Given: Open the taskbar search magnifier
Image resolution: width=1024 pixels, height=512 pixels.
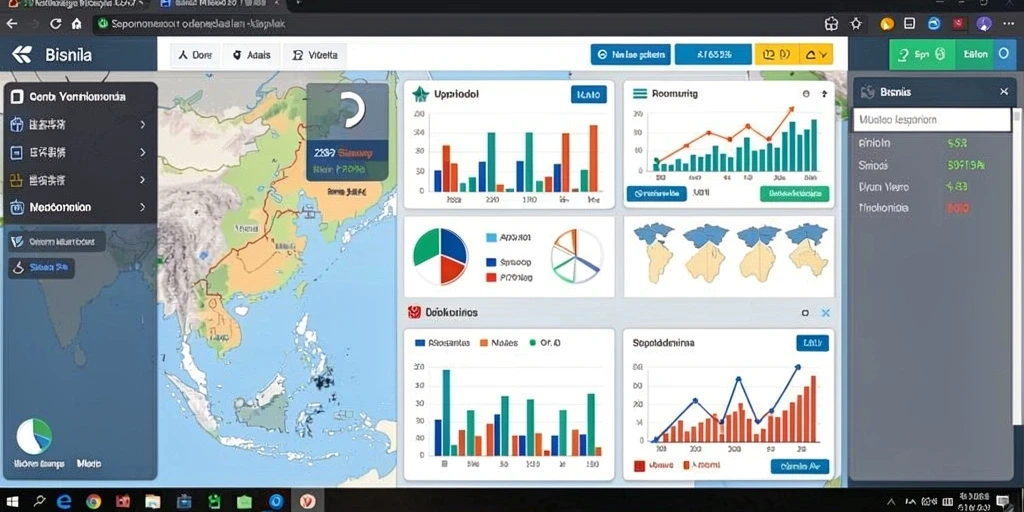Looking at the screenshot, I should [39, 502].
